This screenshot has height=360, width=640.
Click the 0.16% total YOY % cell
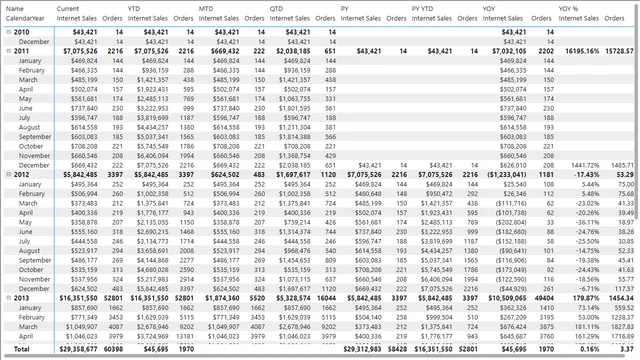[590, 349]
